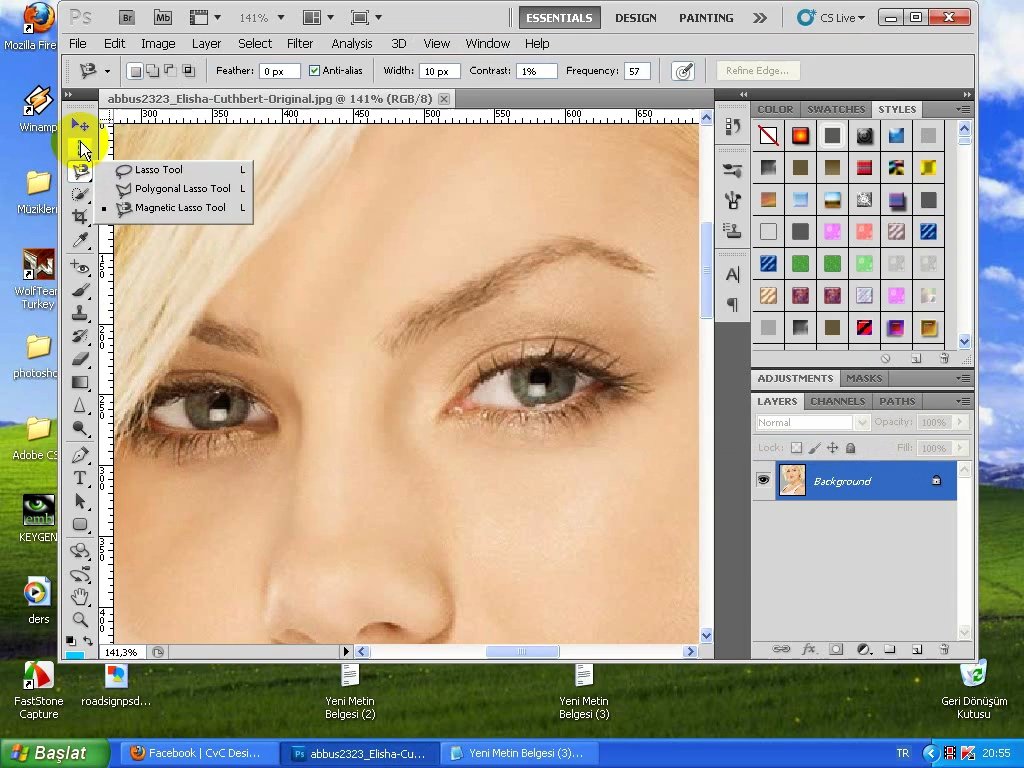Open the Filter menu
The height and width of the screenshot is (768, 1024).
[x=300, y=43]
